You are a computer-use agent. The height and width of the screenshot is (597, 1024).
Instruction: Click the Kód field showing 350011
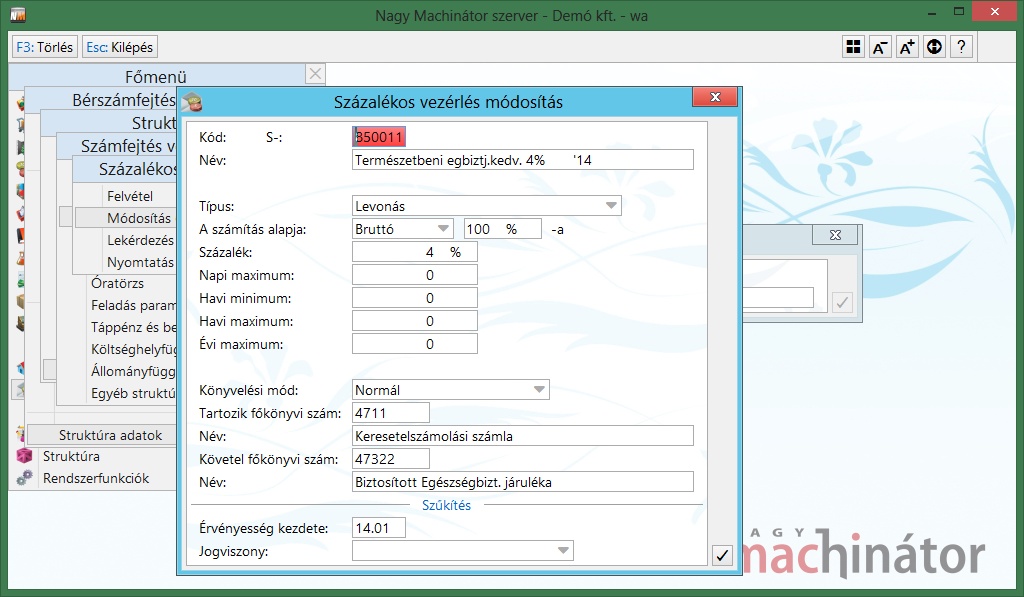pyautogui.click(x=379, y=137)
